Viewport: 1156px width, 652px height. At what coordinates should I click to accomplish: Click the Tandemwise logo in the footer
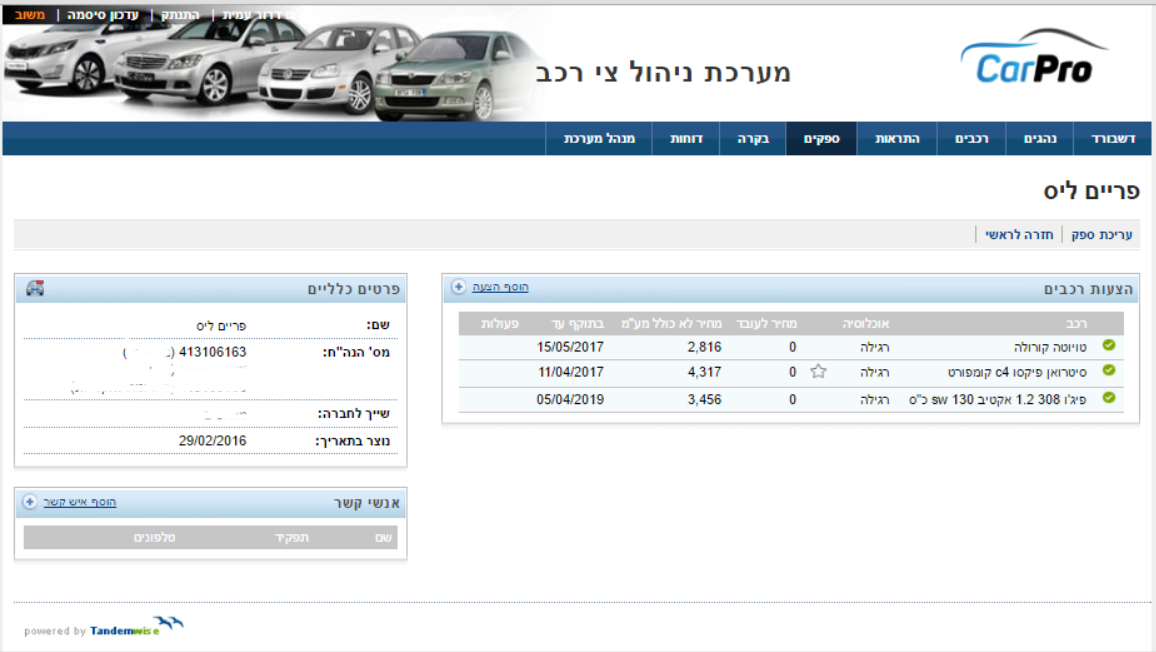[x=136, y=627]
